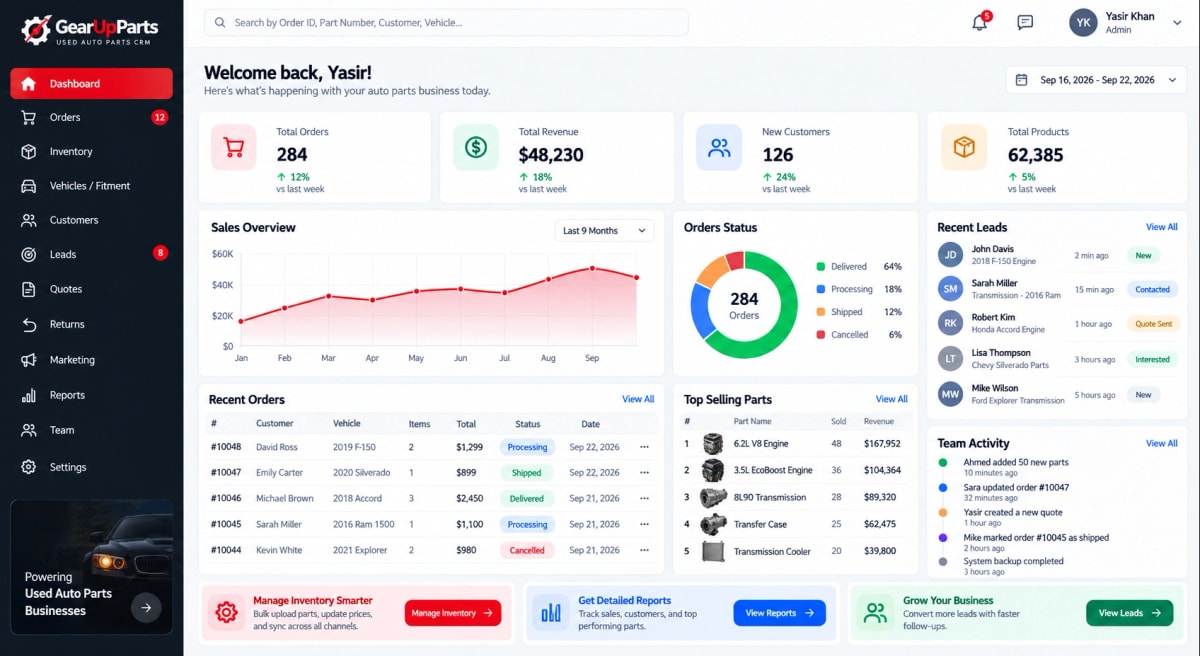Screen dimensions: 1200x656
Task: Open Marketing in the sidebar
Action: pyautogui.click(x=91, y=360)
